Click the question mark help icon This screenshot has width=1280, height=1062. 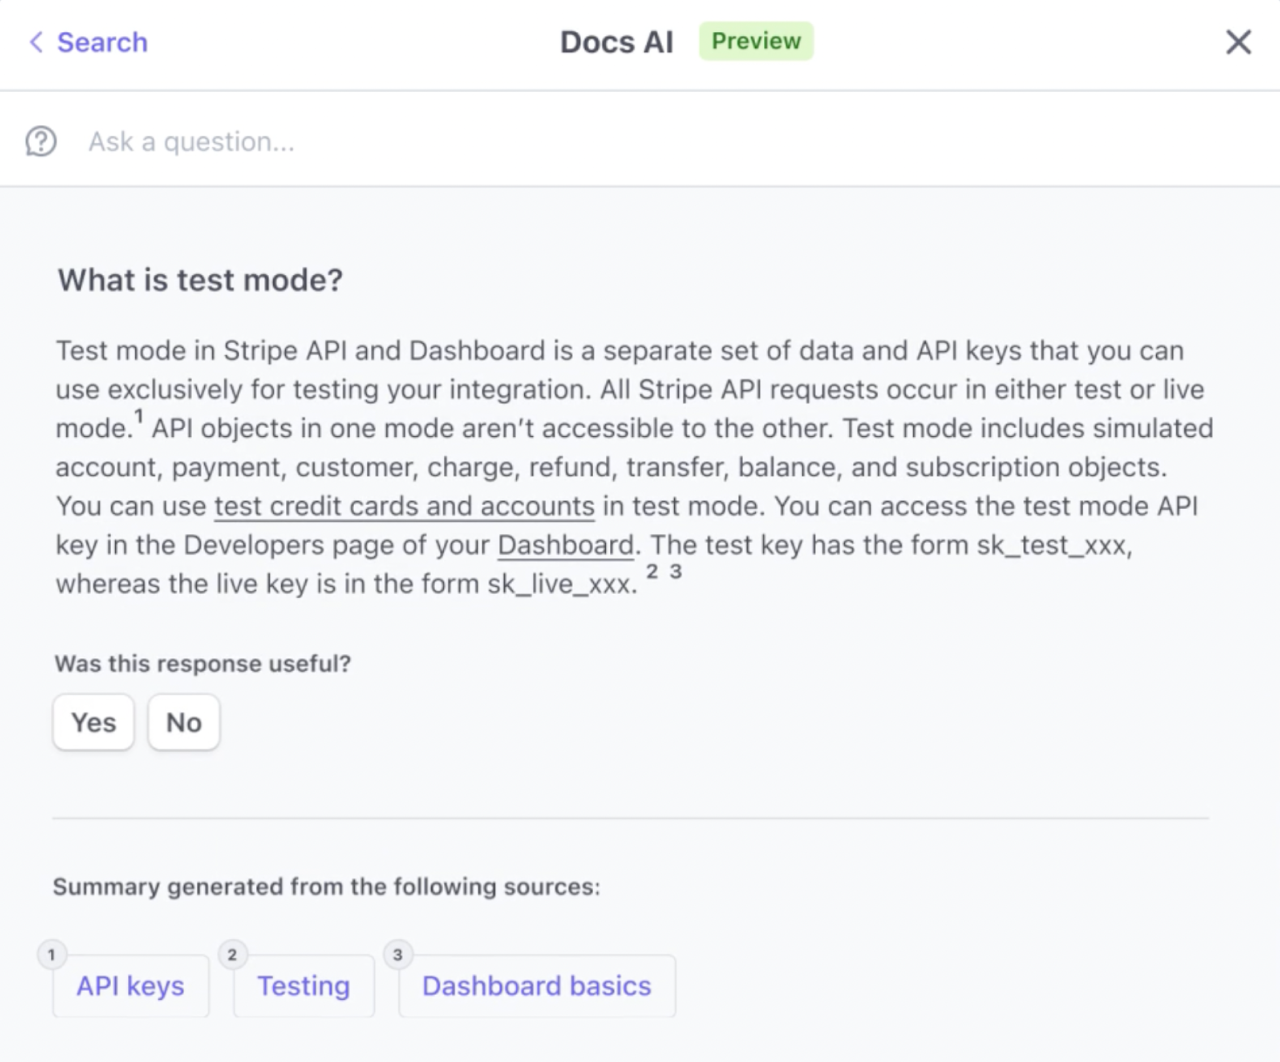pyautogui.click(x=41, y=142)
